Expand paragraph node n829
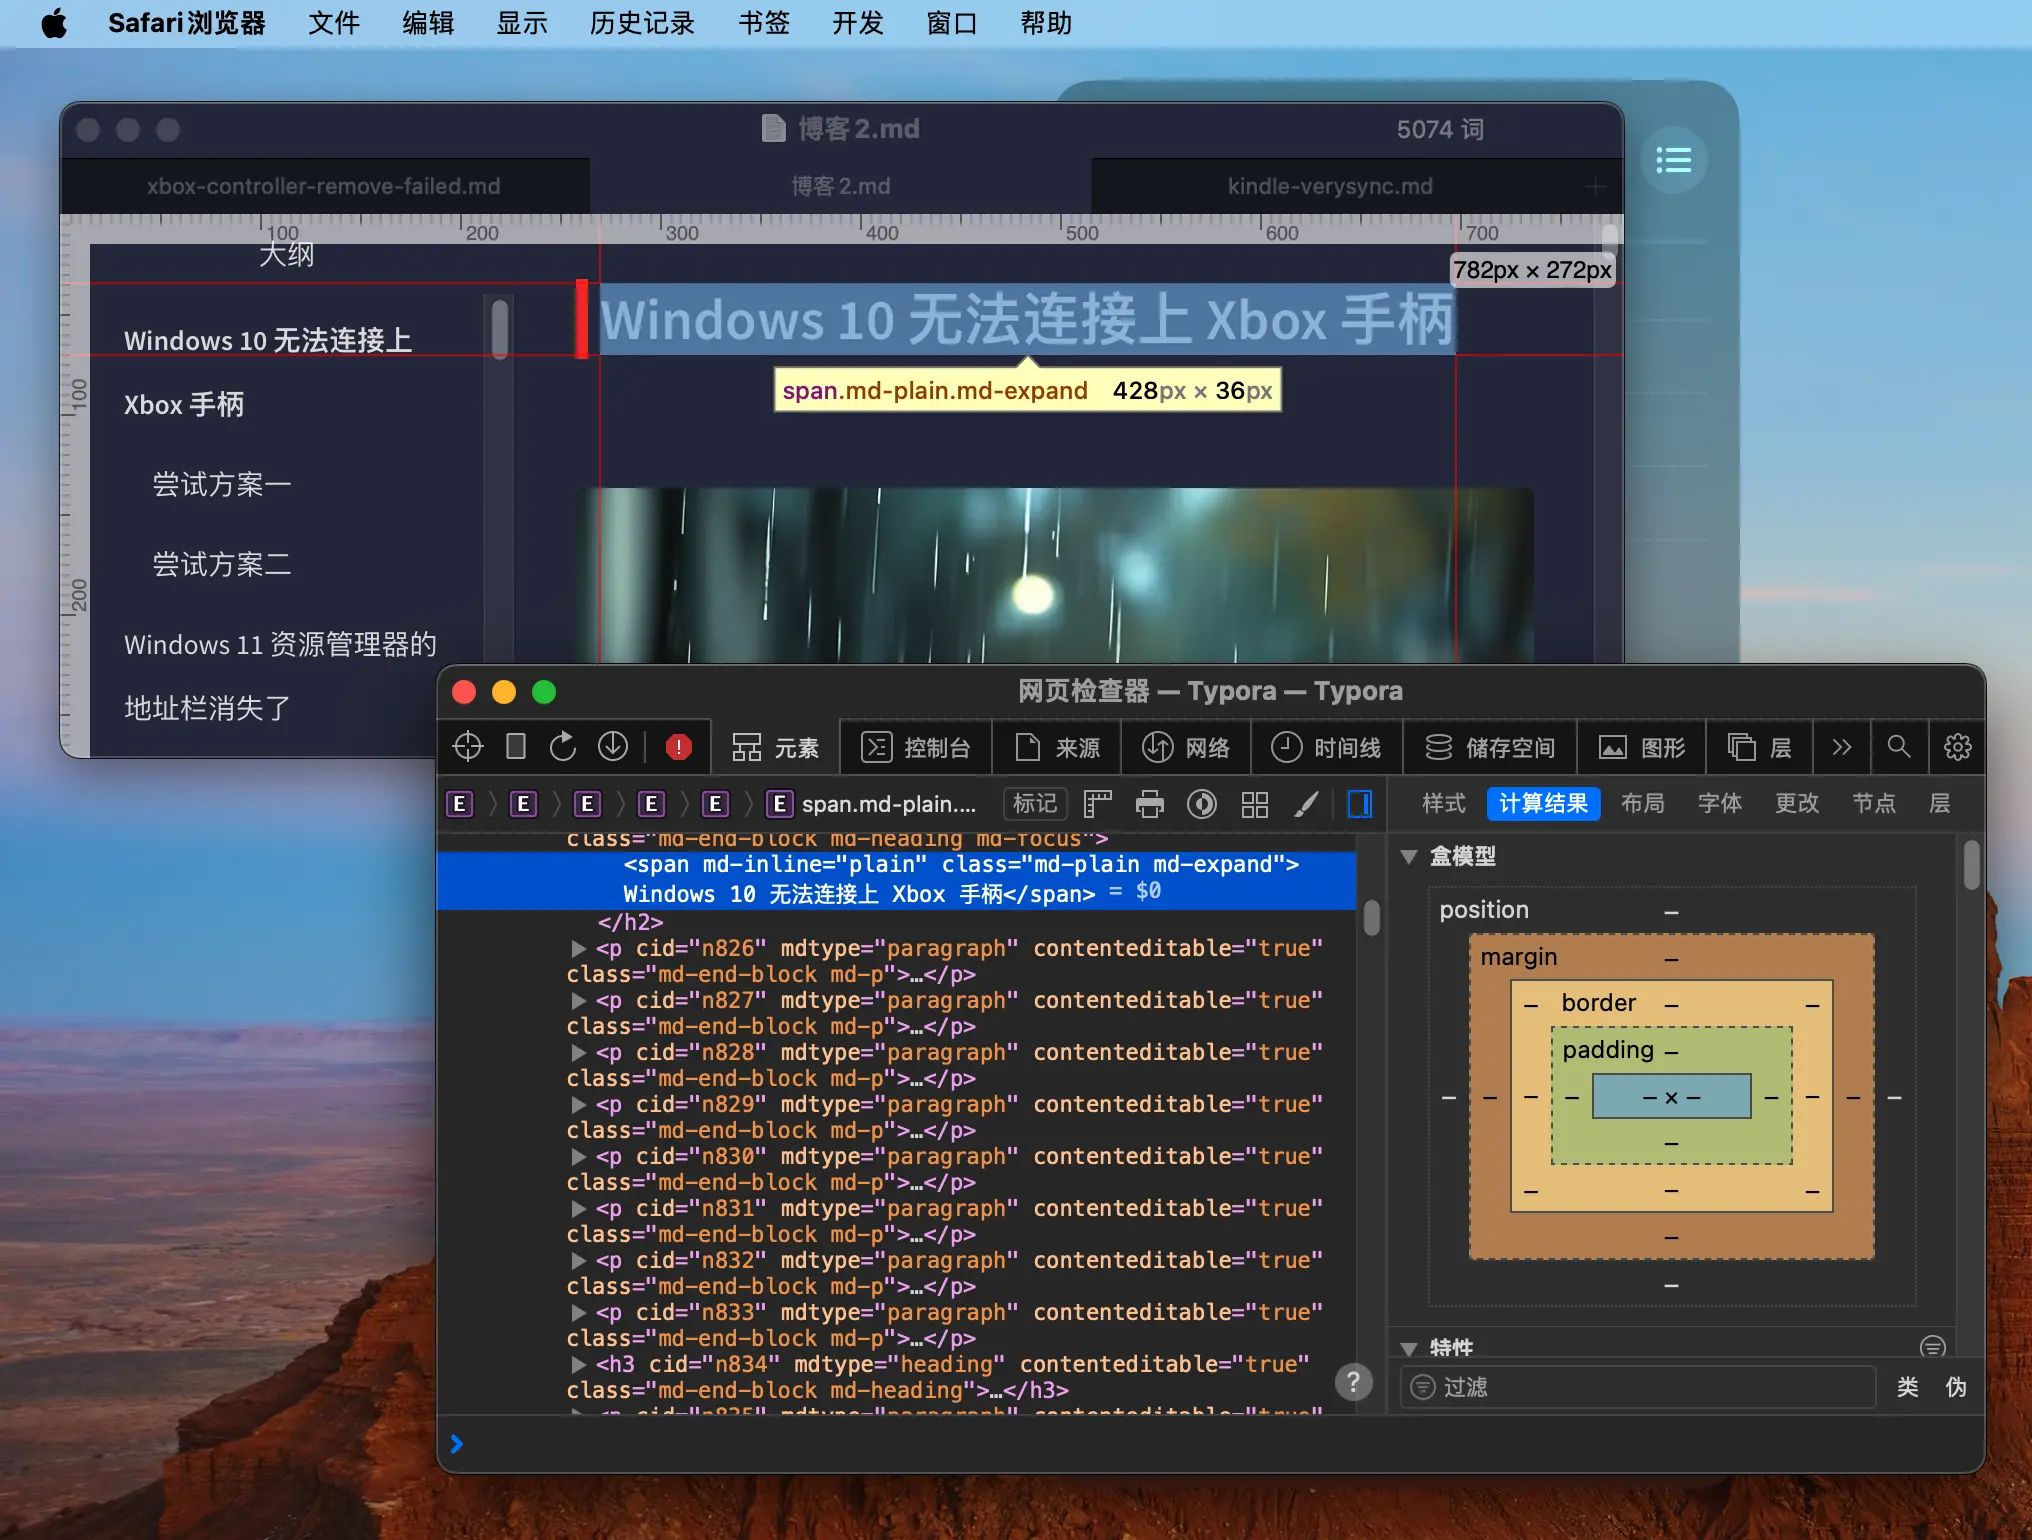The height and width of the screenshot is (1540, 2032). point(579,1103)
